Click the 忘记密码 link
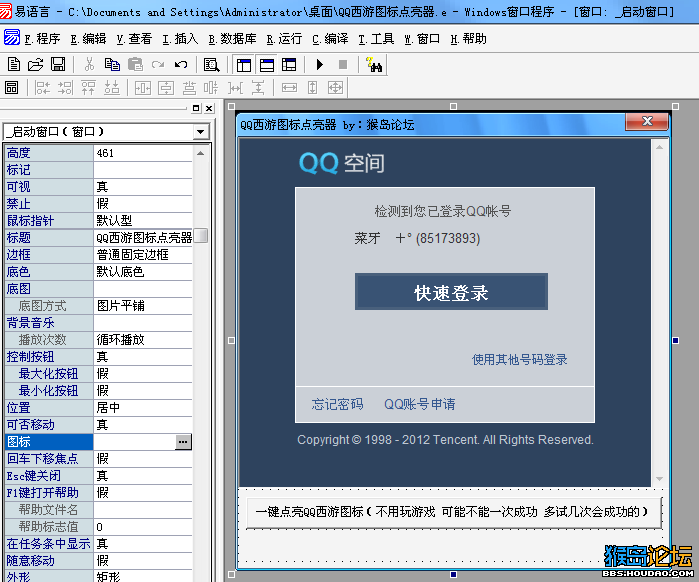This screenshot has height=582, width=699. coord(337,404)
